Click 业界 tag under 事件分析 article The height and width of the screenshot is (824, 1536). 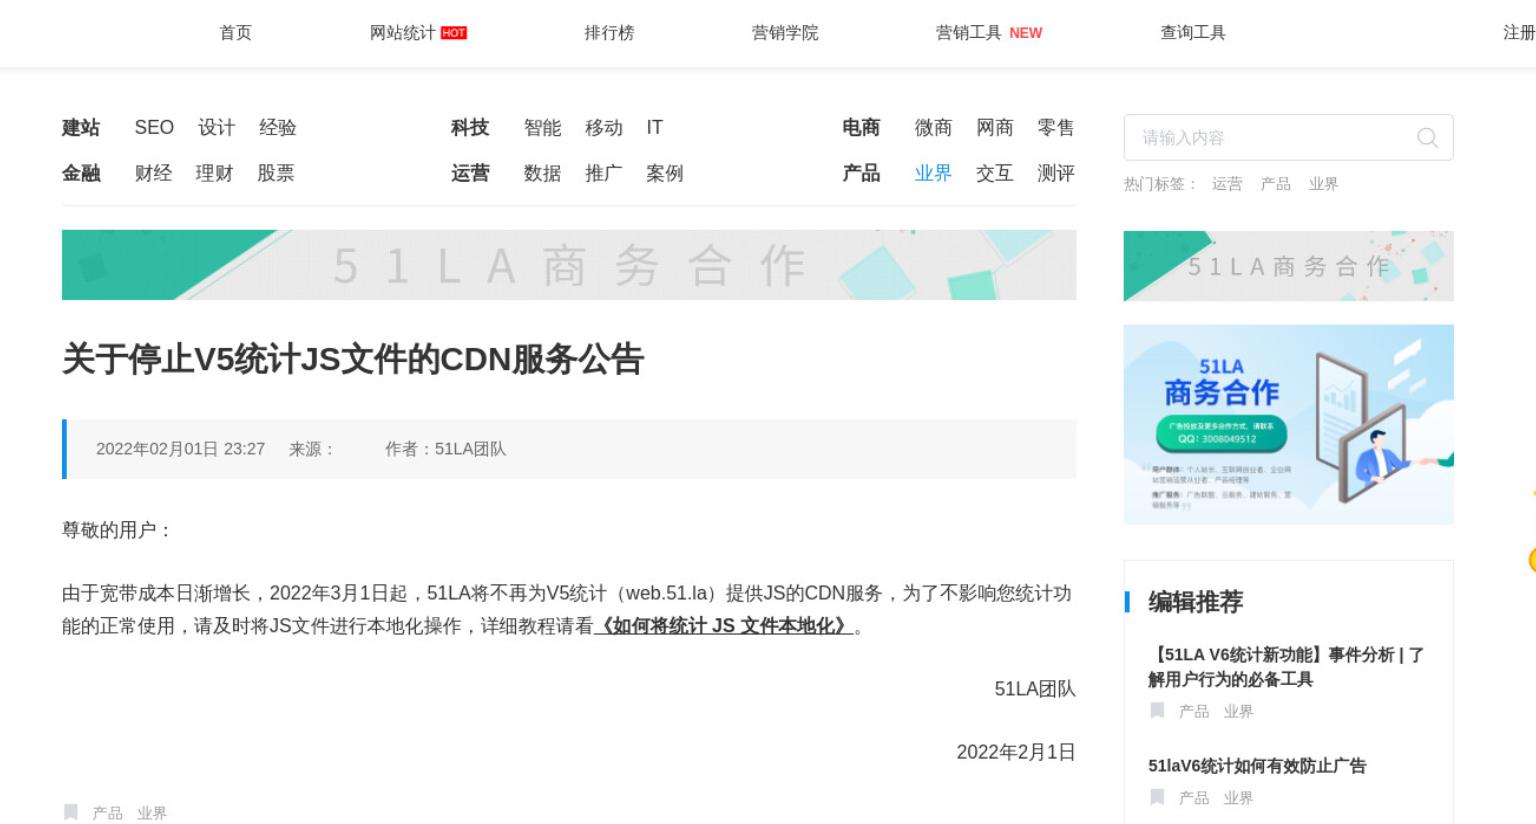tap(1238, 711)
